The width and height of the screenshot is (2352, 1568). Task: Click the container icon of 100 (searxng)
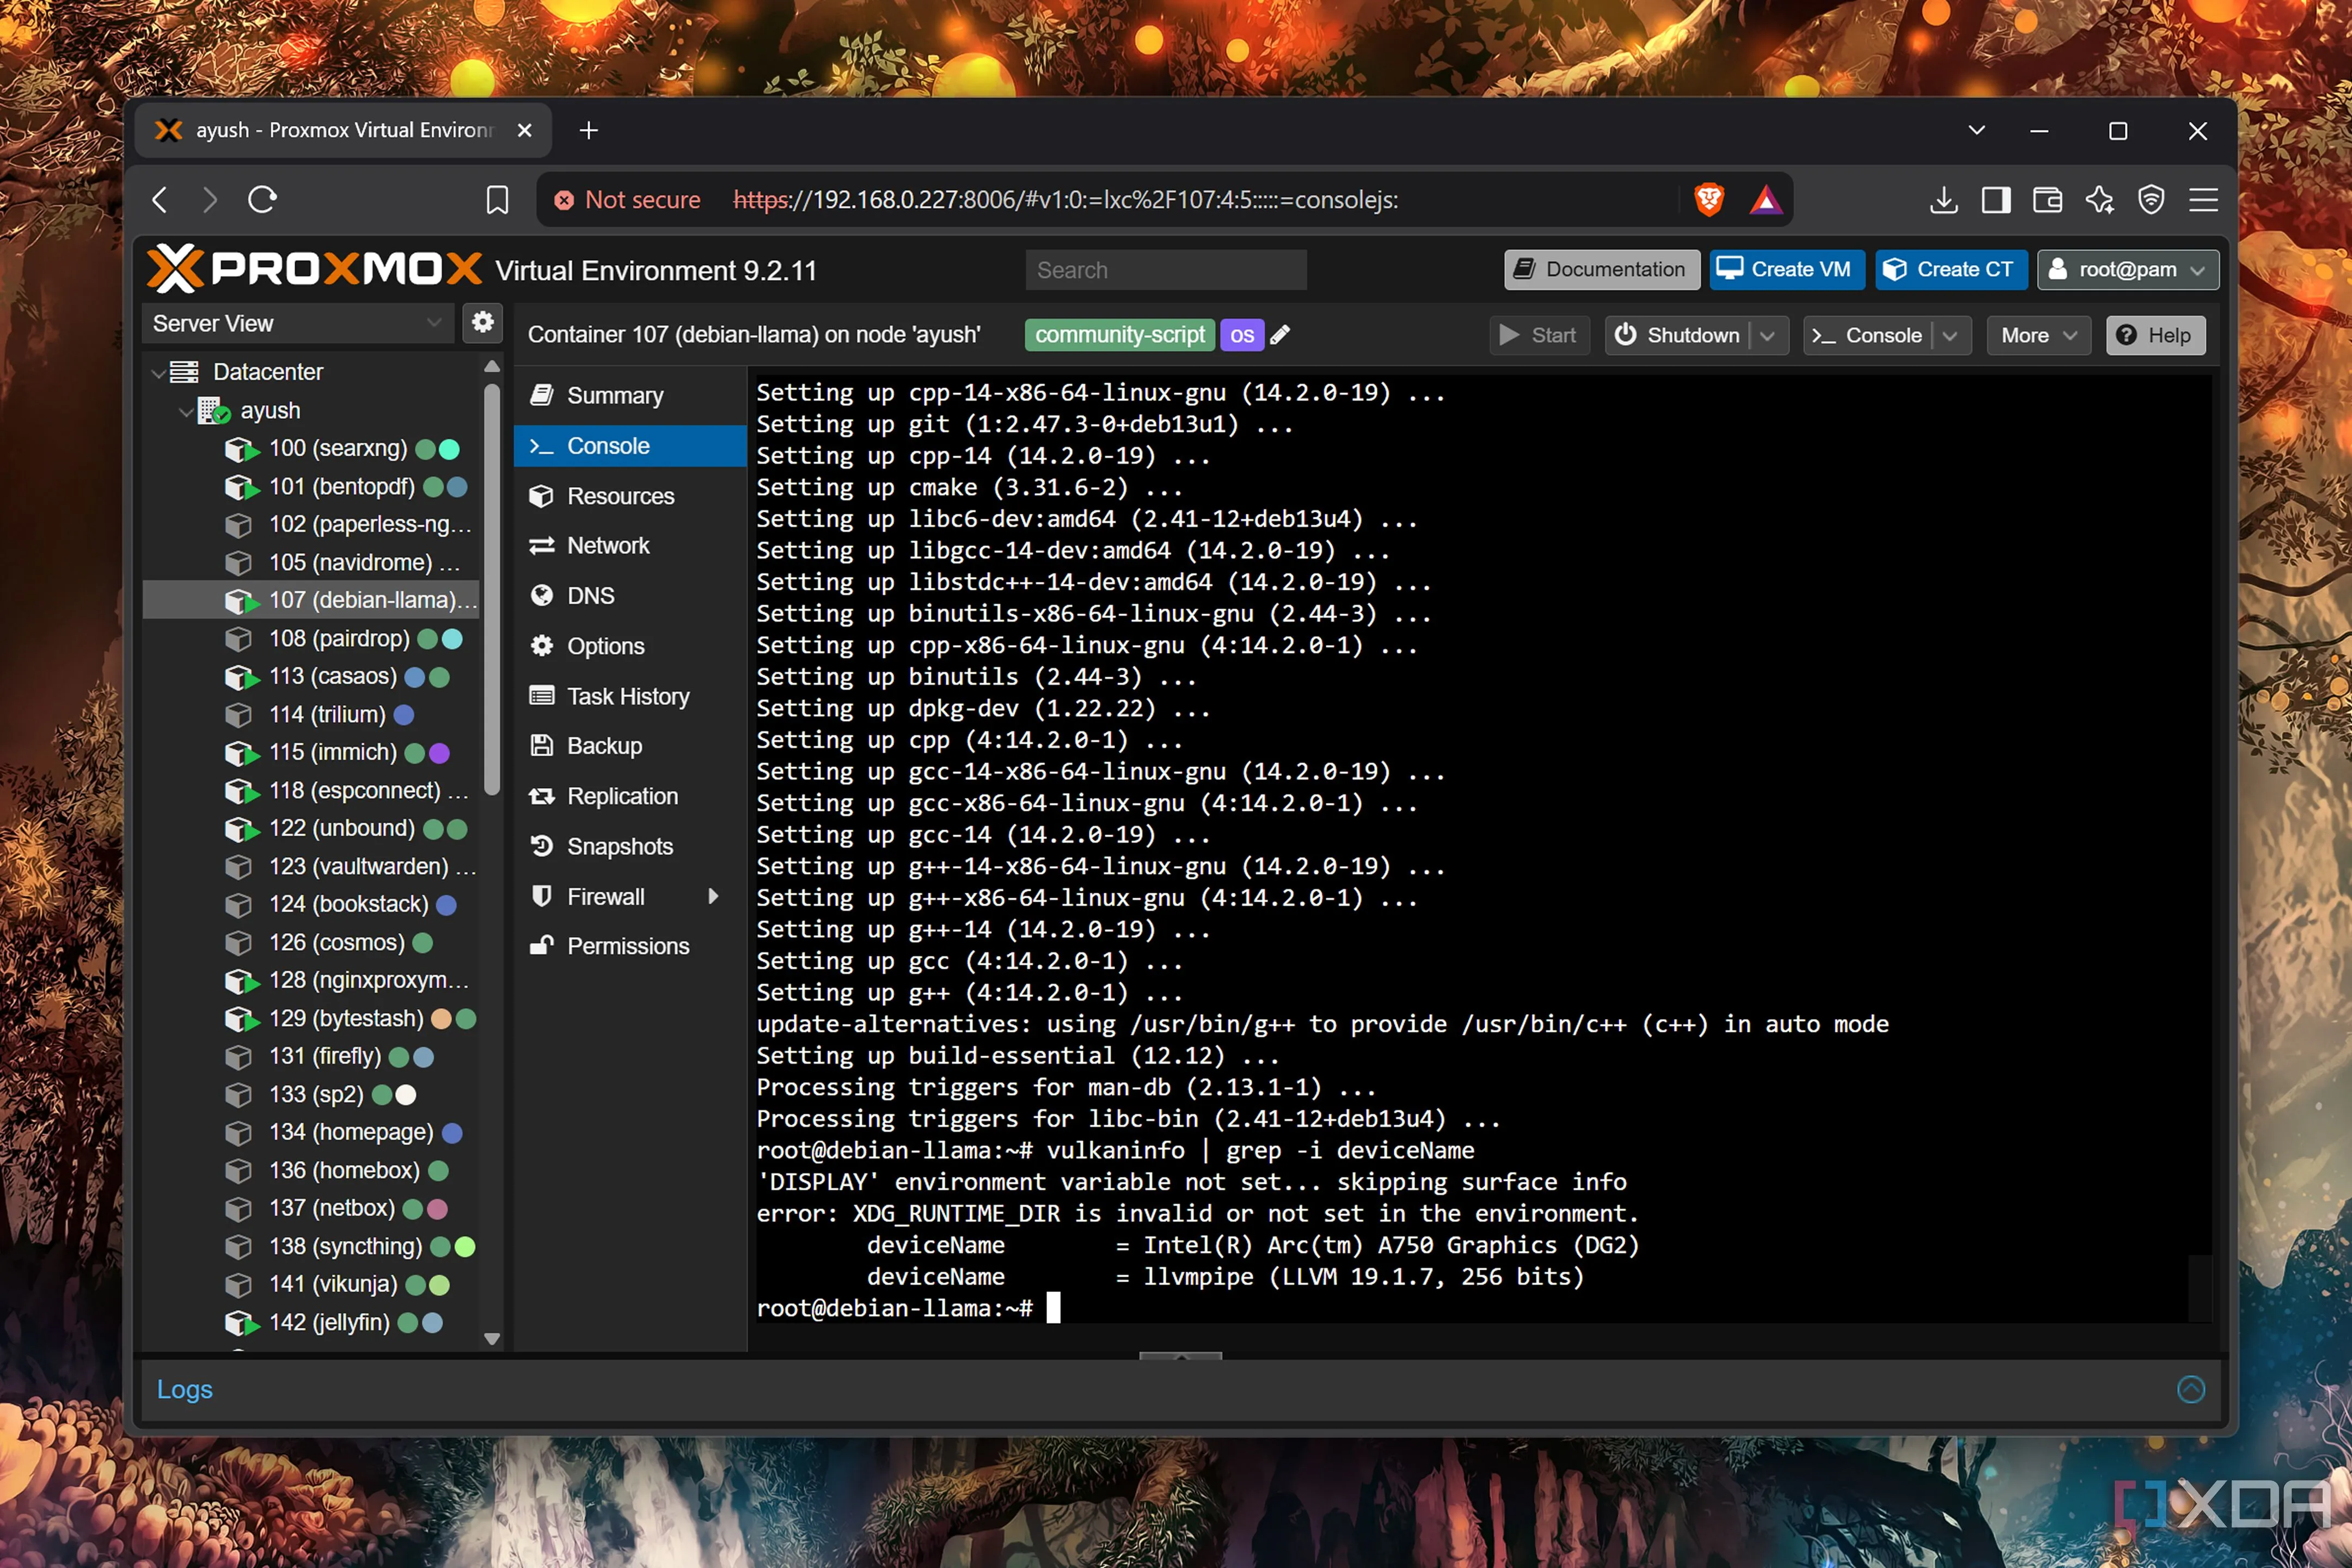[x=241, y=449]
